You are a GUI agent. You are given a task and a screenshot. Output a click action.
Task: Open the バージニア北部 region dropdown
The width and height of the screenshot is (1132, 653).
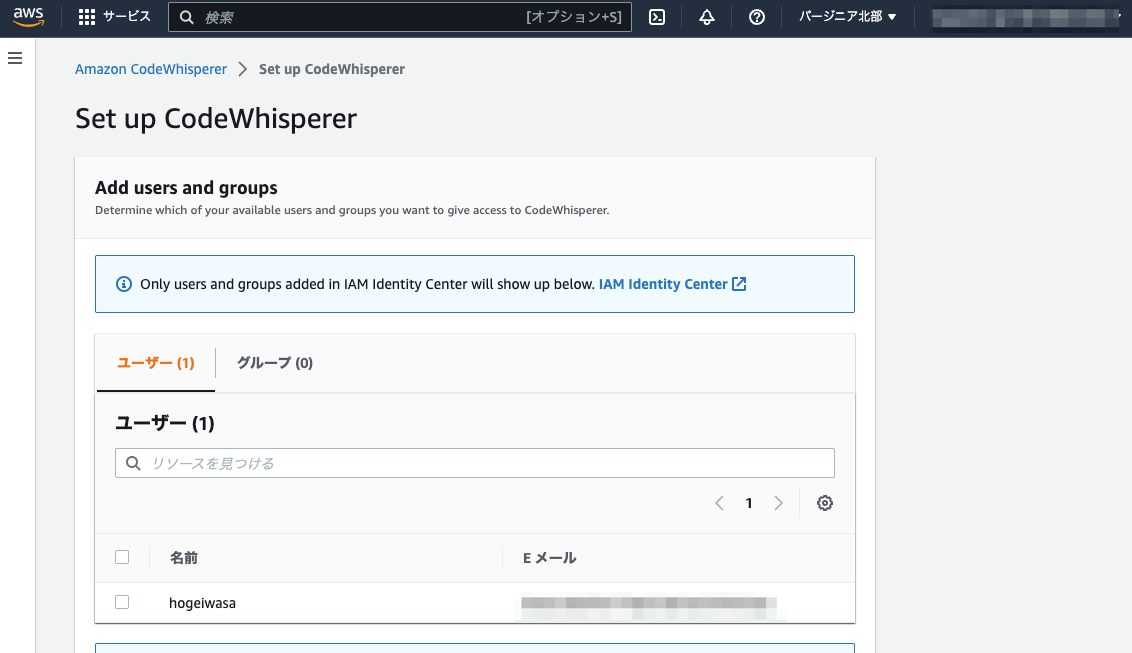point(846,16)
